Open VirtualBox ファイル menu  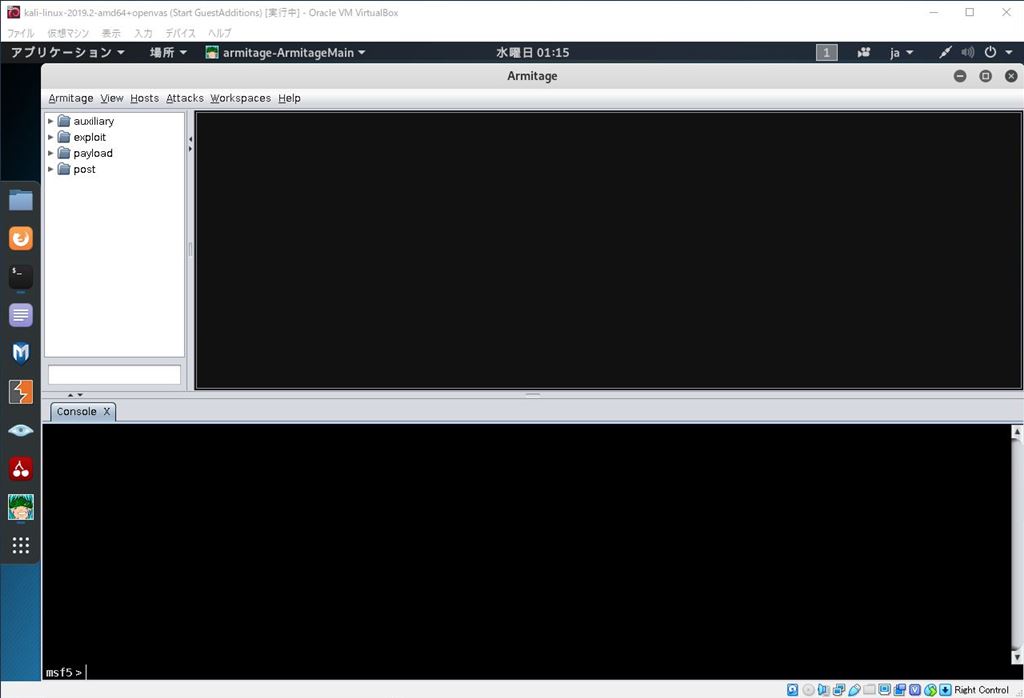click(x=20, y=33)
